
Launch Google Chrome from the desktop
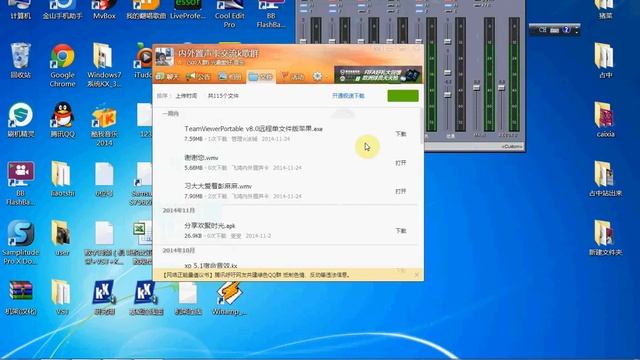(x=62, y=65)
